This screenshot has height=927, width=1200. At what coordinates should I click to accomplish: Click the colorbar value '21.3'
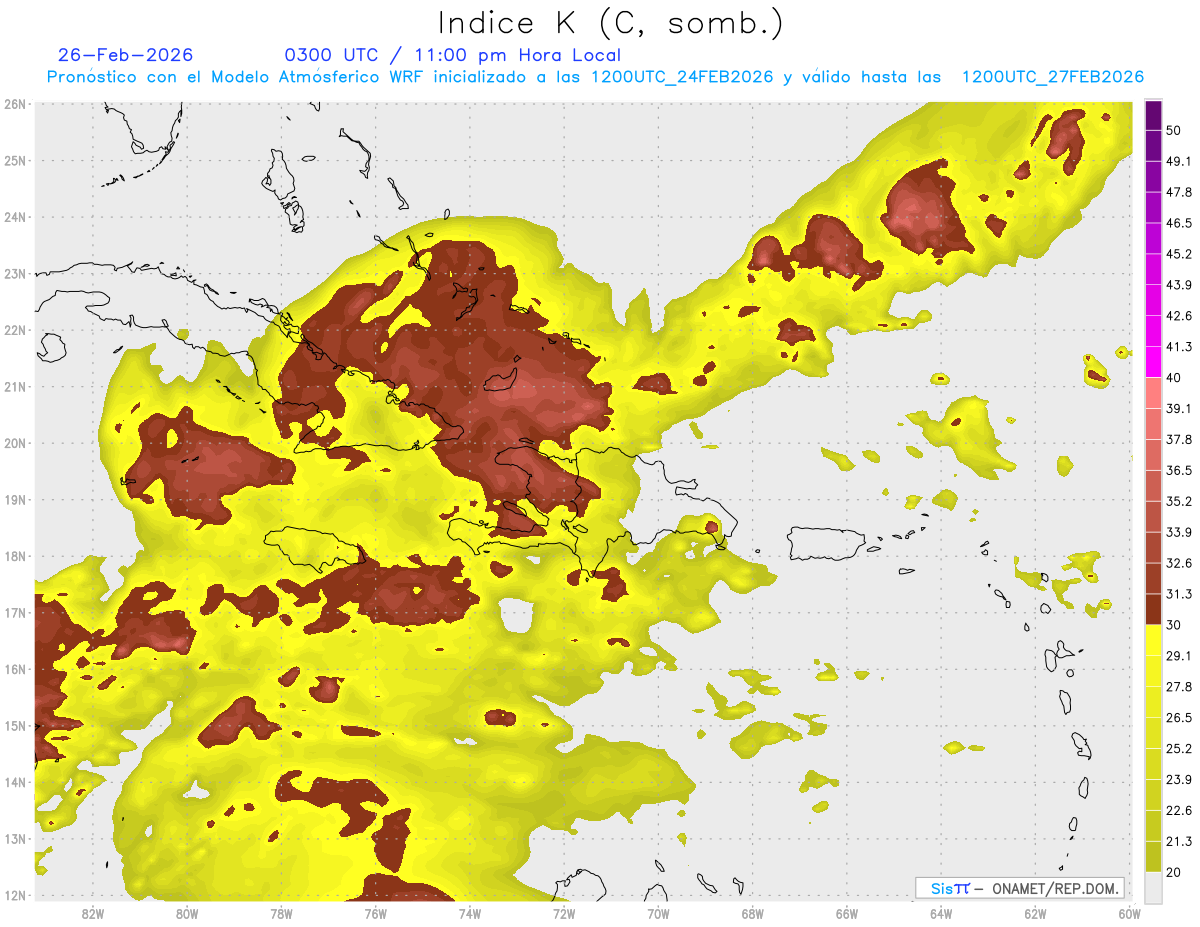(x=1178, y=842)
